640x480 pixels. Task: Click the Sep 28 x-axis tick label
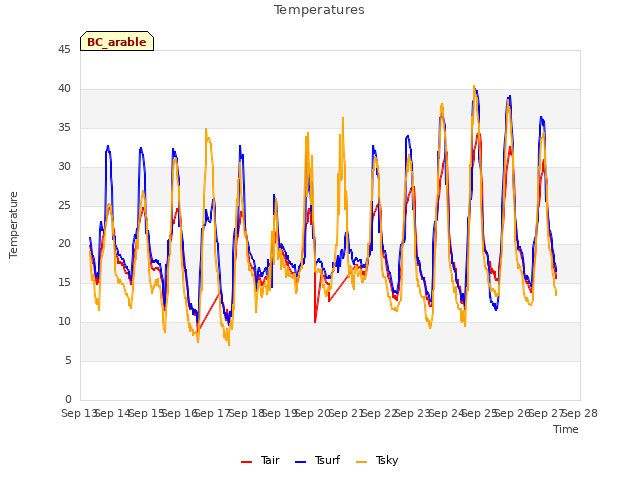pos(580,413)
